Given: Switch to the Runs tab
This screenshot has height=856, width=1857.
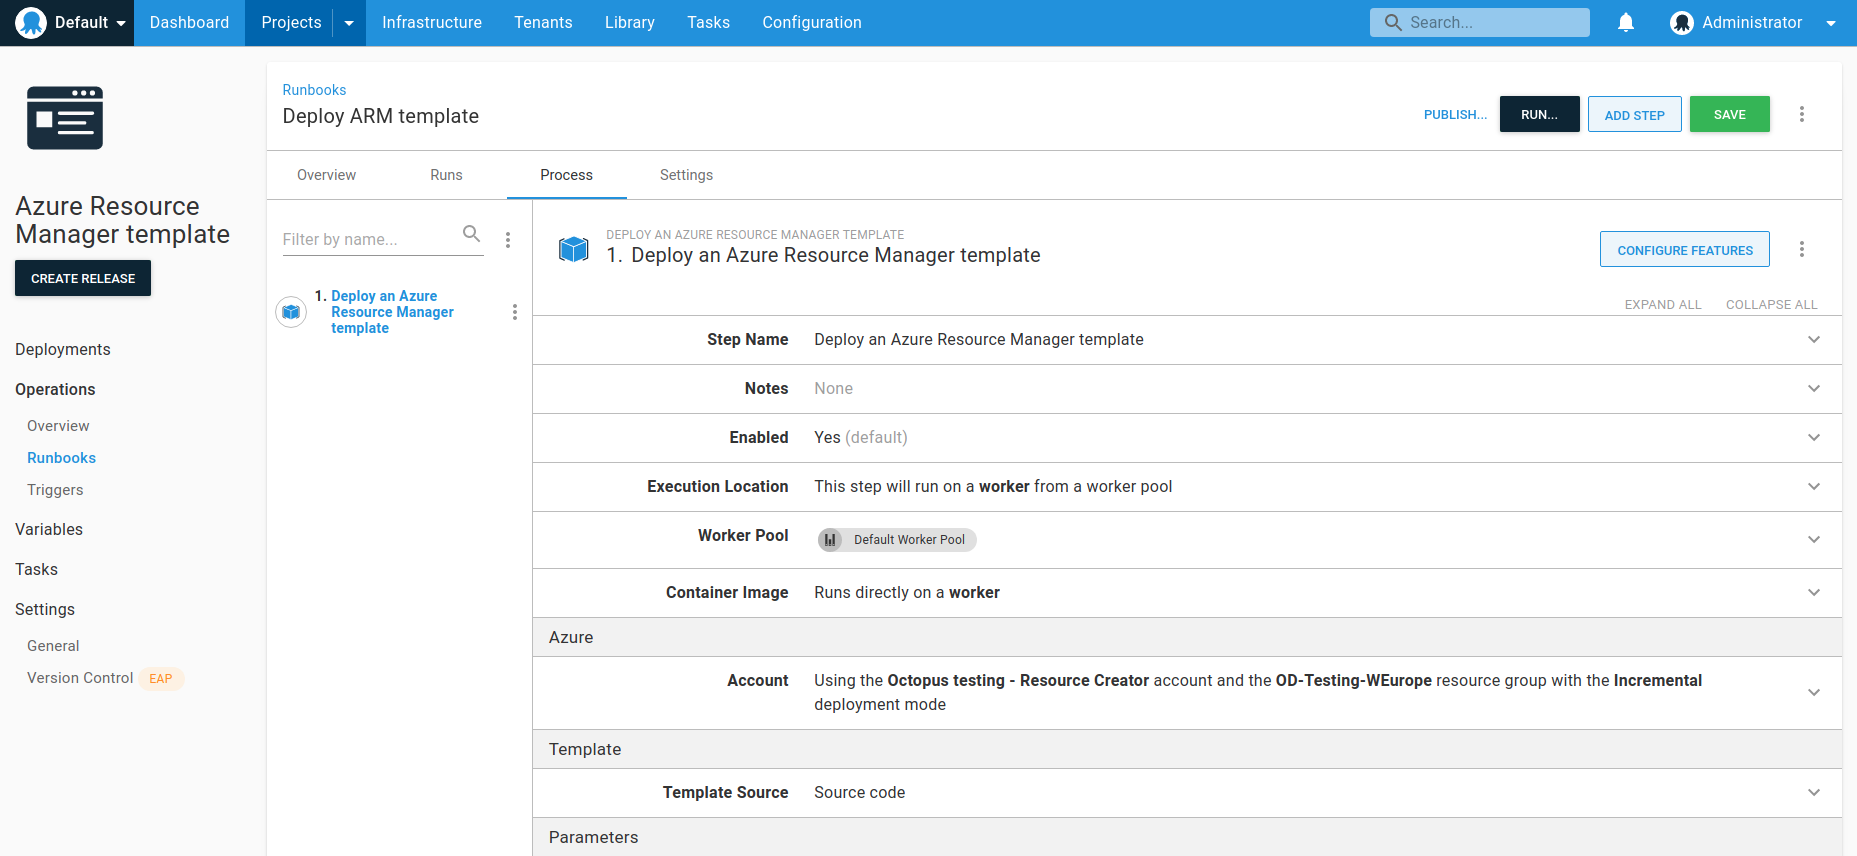Looking at the screenshot, I should (446, 175).
